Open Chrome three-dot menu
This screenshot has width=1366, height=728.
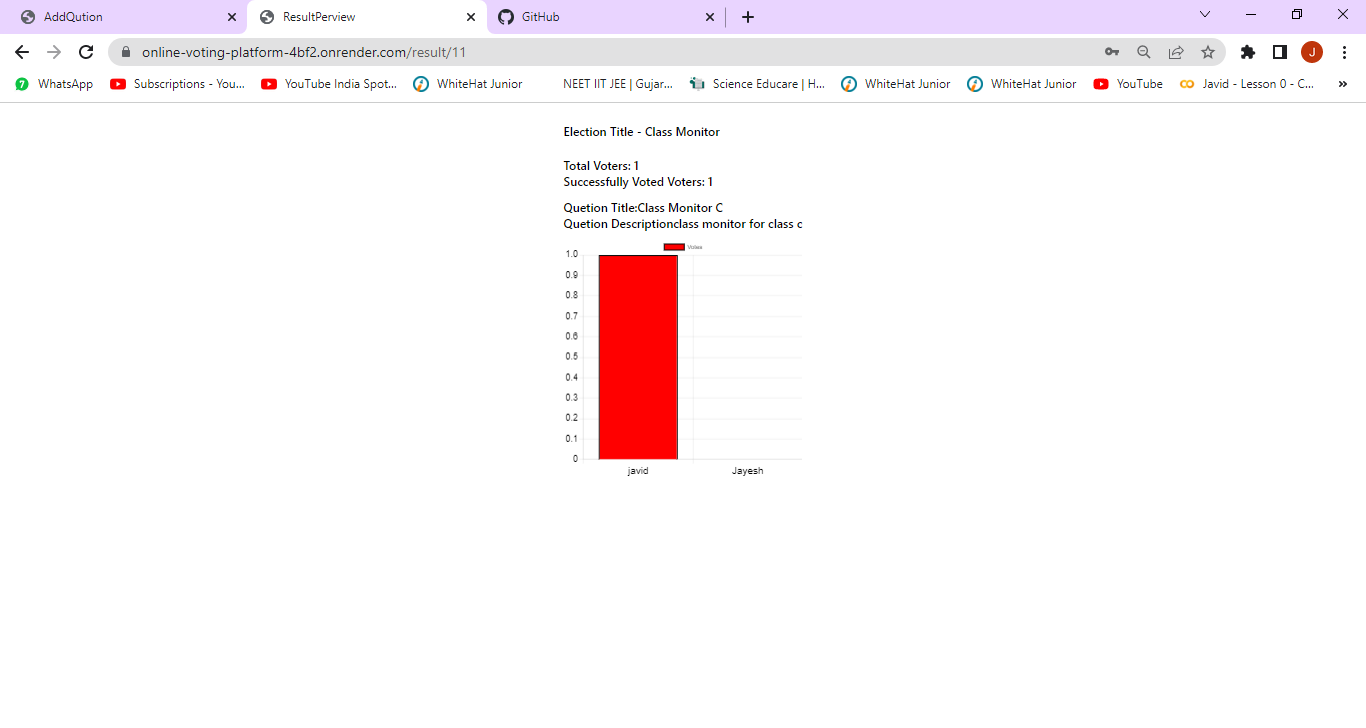[x=1344, y=52]
